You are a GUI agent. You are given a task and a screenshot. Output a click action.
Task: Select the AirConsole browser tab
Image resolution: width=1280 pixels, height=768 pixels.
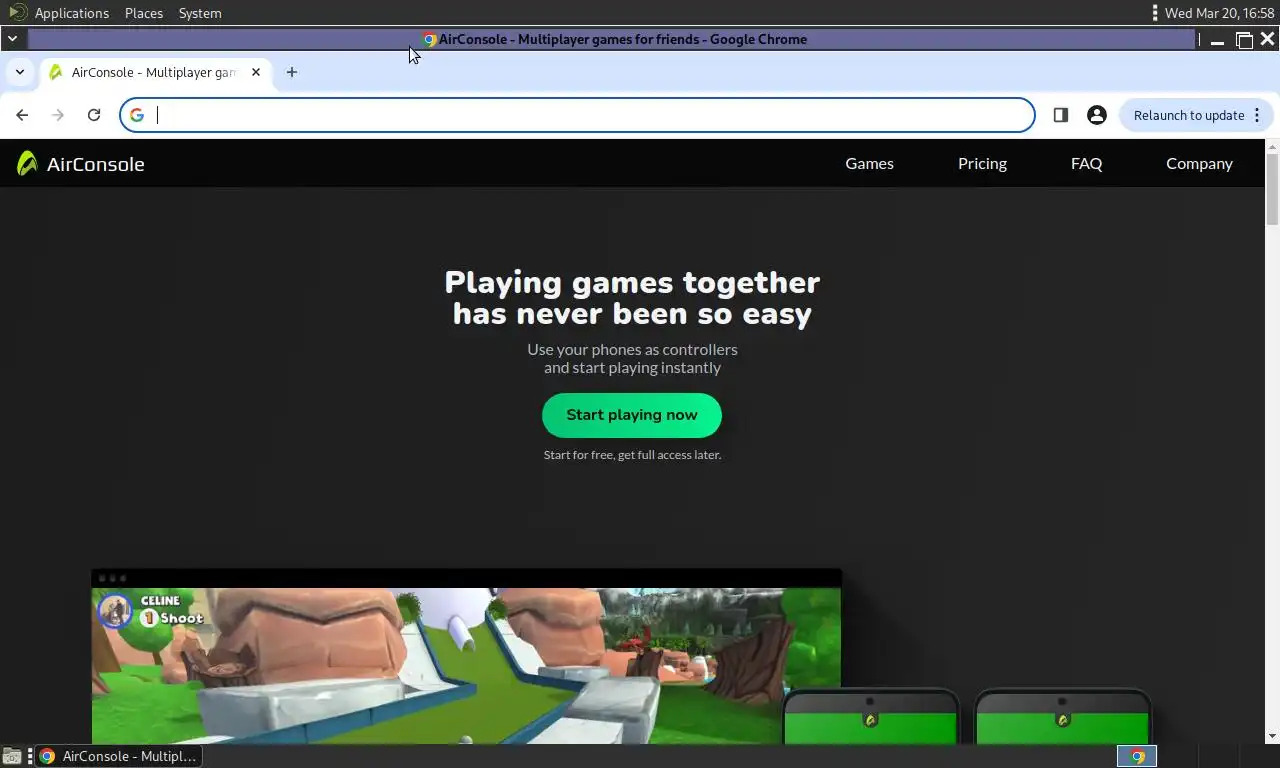(156, 72)
